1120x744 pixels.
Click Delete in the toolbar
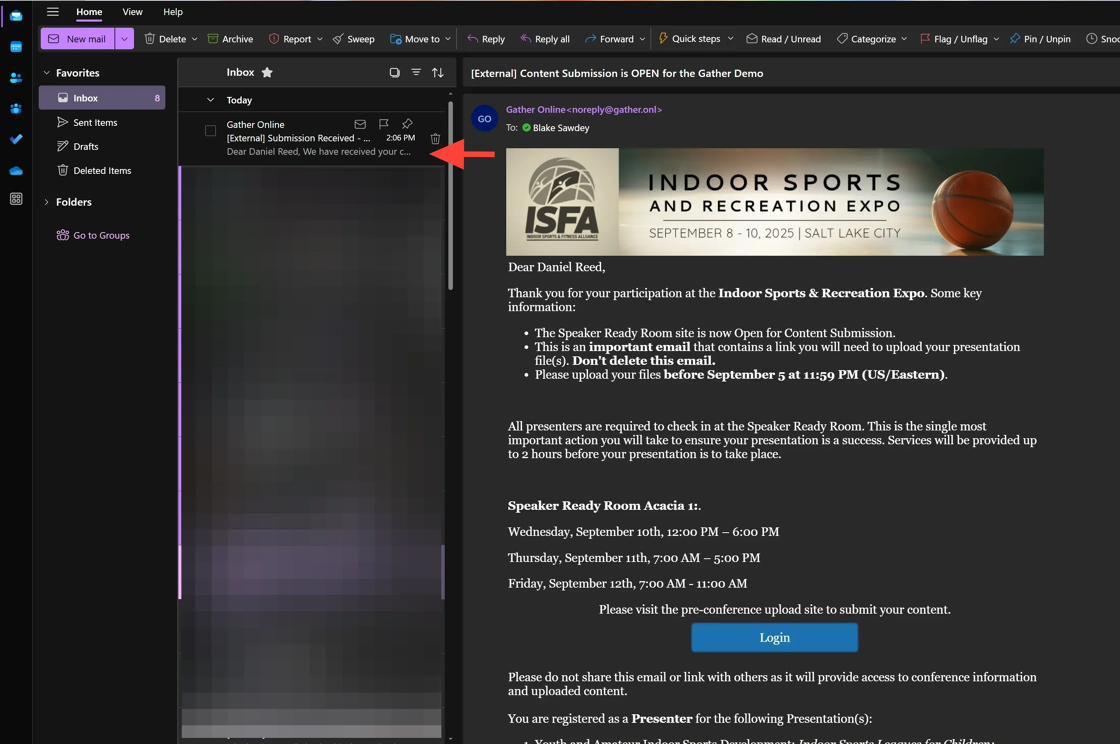click(165, 39)
